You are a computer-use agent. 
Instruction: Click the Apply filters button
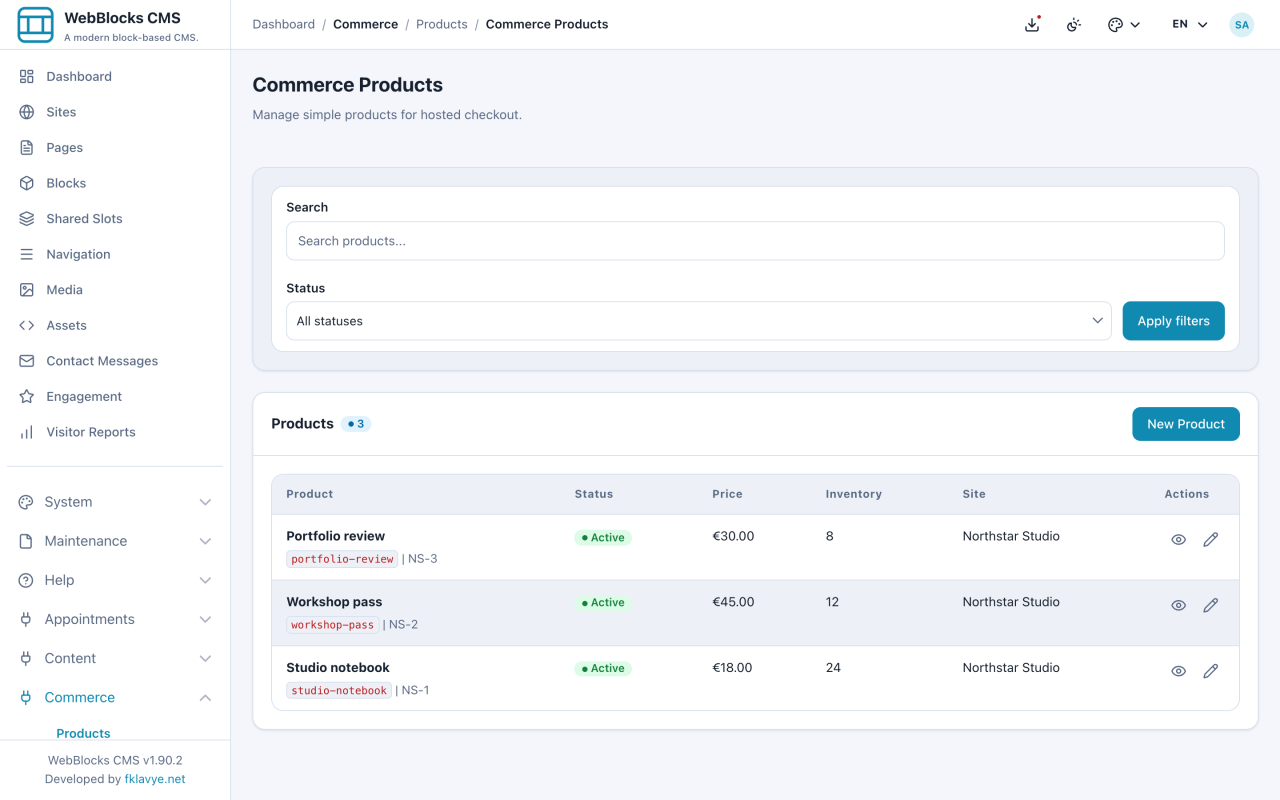[x=1173, y=321]
